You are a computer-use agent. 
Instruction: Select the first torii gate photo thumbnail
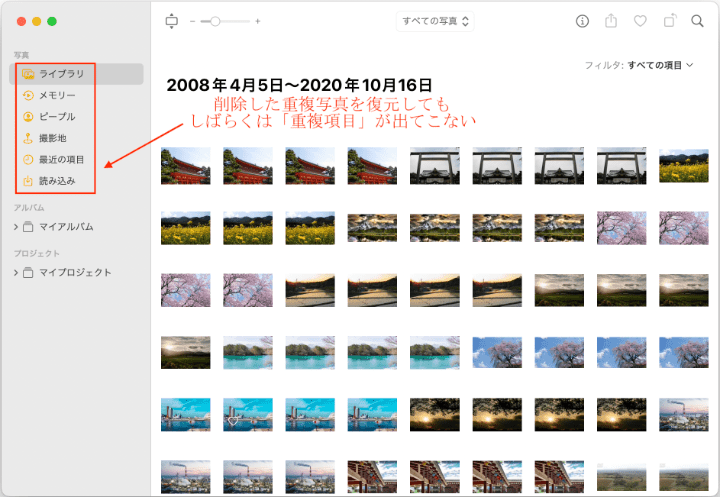pyautogui.click(x=435, y=166)
